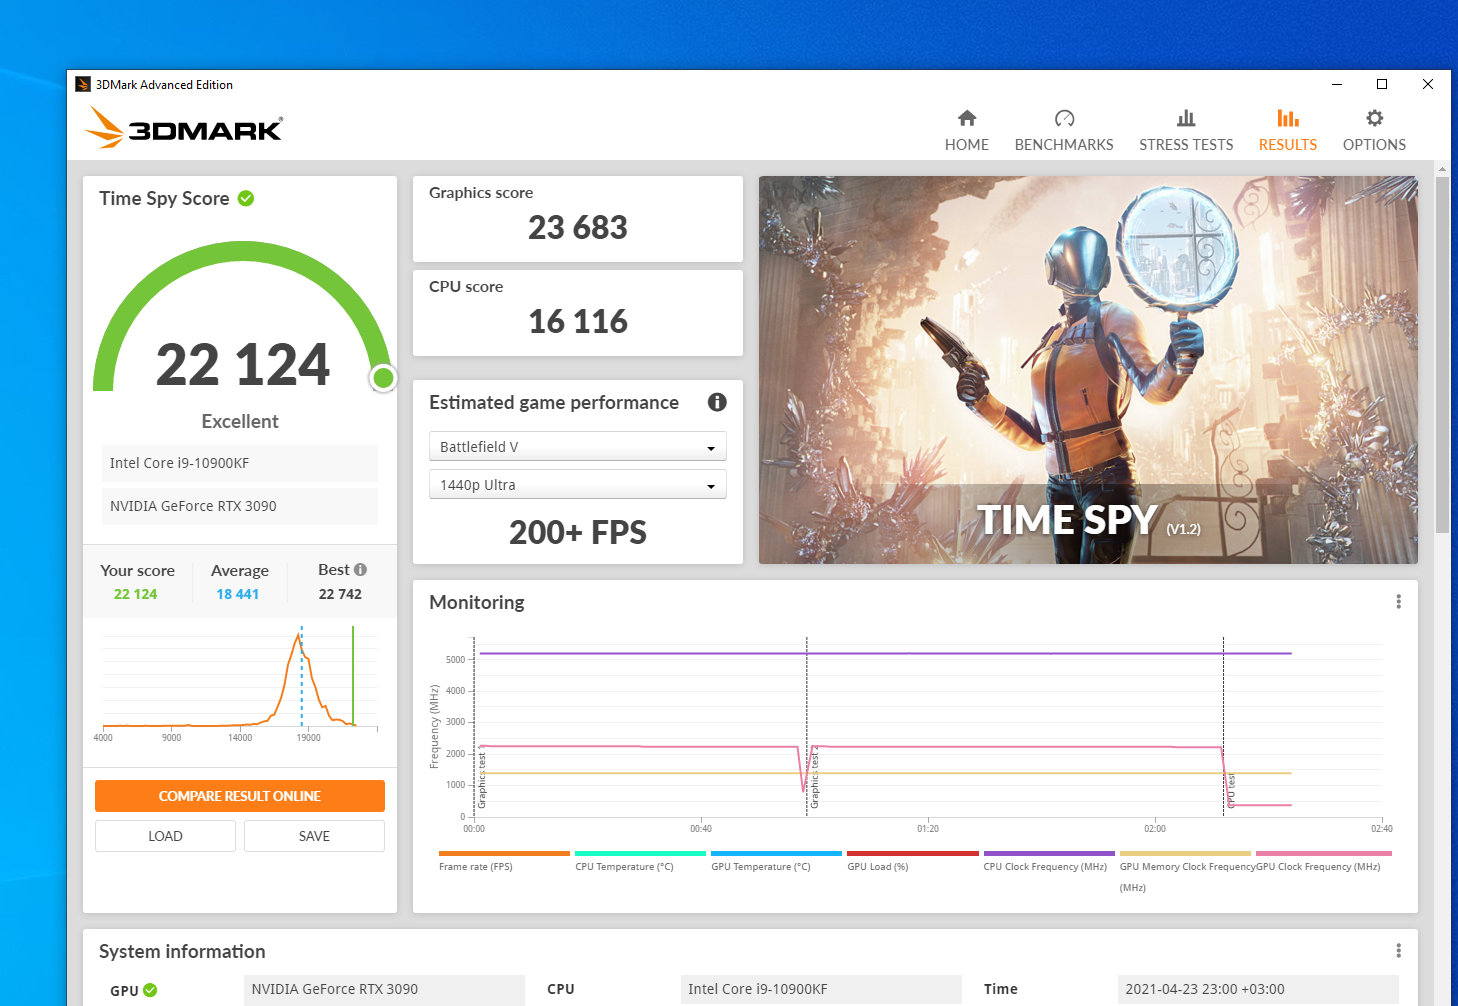This screenshot has height=1006, width=1458.
Task: Click the Options gear icon
Action: [x=1375, y=118]
